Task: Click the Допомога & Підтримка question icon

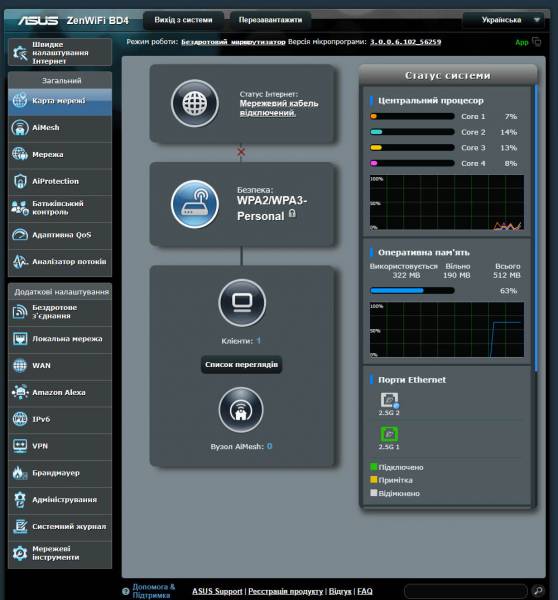Action: pos(126,591)
